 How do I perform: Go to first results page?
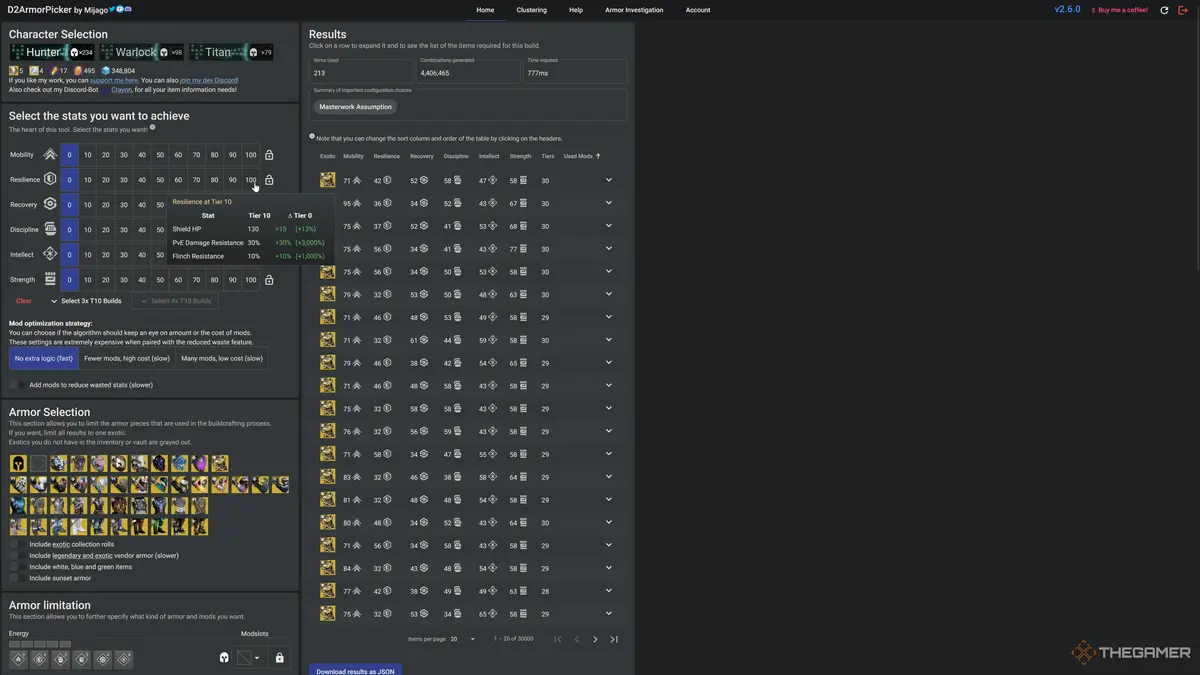pyautogui.click(x=558, y=639)
